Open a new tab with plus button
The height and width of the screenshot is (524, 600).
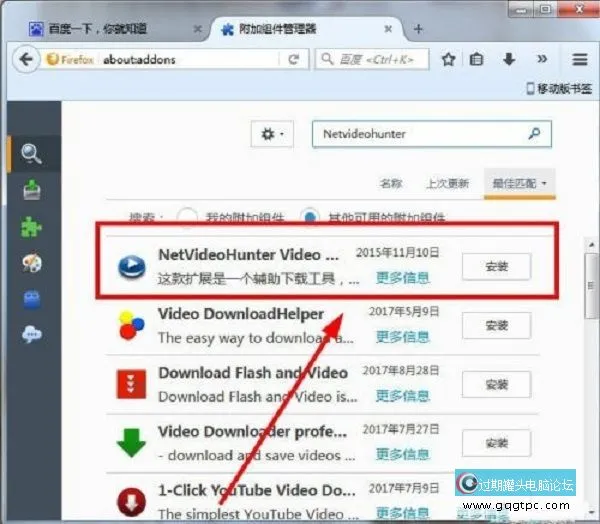point(418,29)
